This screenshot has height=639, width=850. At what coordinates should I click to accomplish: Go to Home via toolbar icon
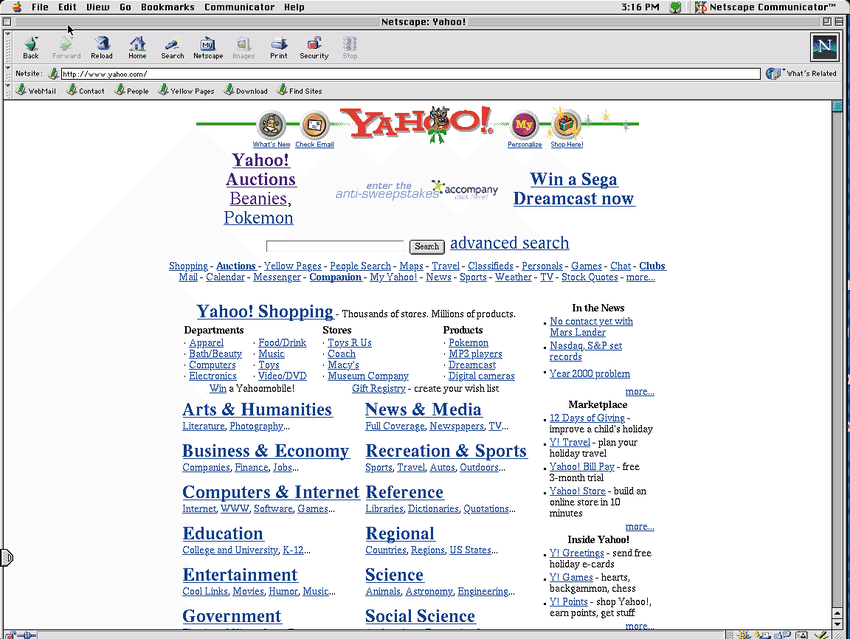click(137, 47)
